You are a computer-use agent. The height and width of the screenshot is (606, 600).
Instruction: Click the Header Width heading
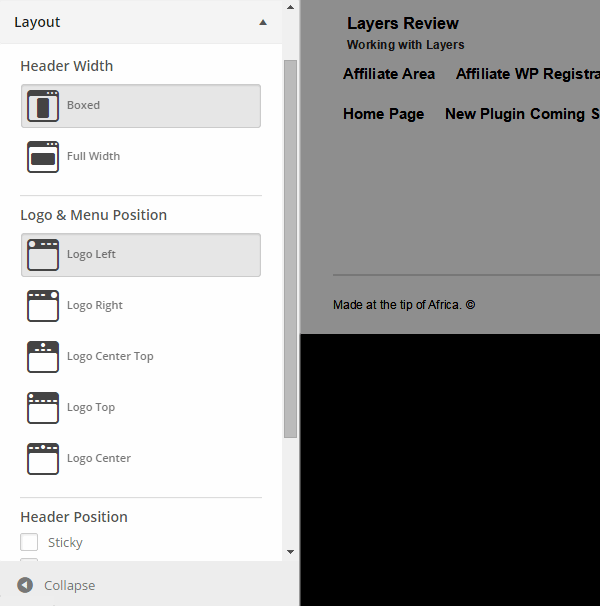pos(66,66)
